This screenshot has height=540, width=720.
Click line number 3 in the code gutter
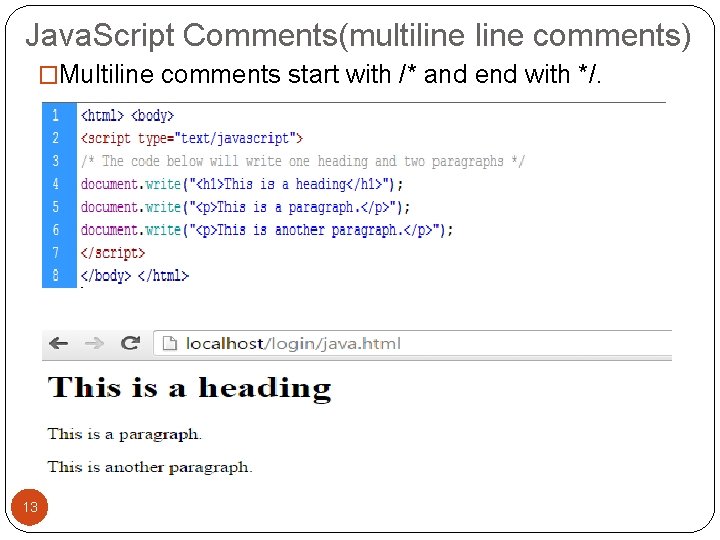(56, 161)
